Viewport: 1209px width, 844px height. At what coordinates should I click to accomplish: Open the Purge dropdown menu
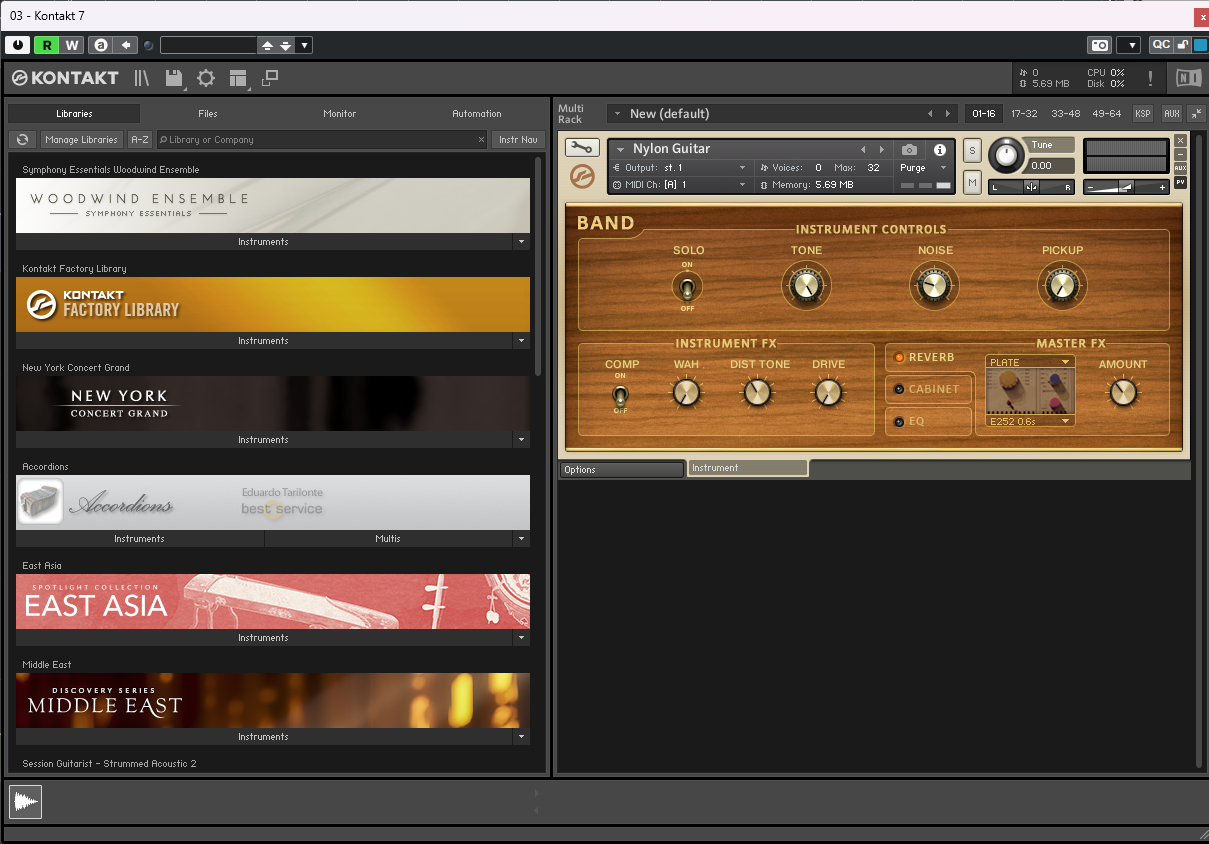[x=922, y=168]
